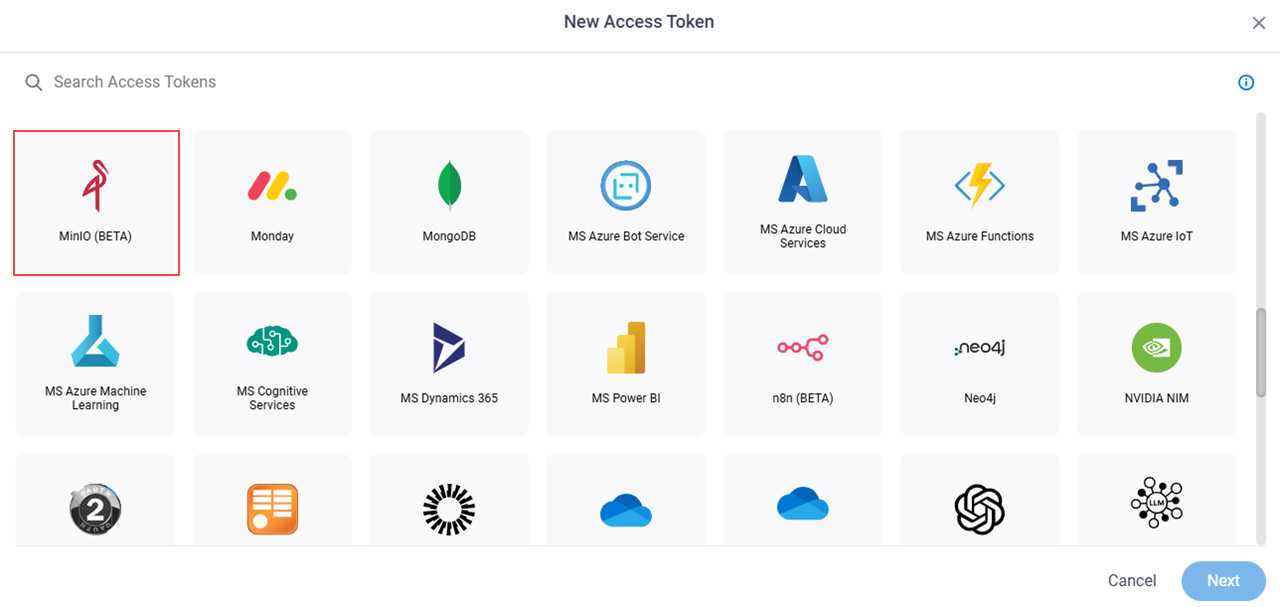Choose the MS Azure Functions tile
The width and height of the screenshot is (1280, 607).
[980, 202]
